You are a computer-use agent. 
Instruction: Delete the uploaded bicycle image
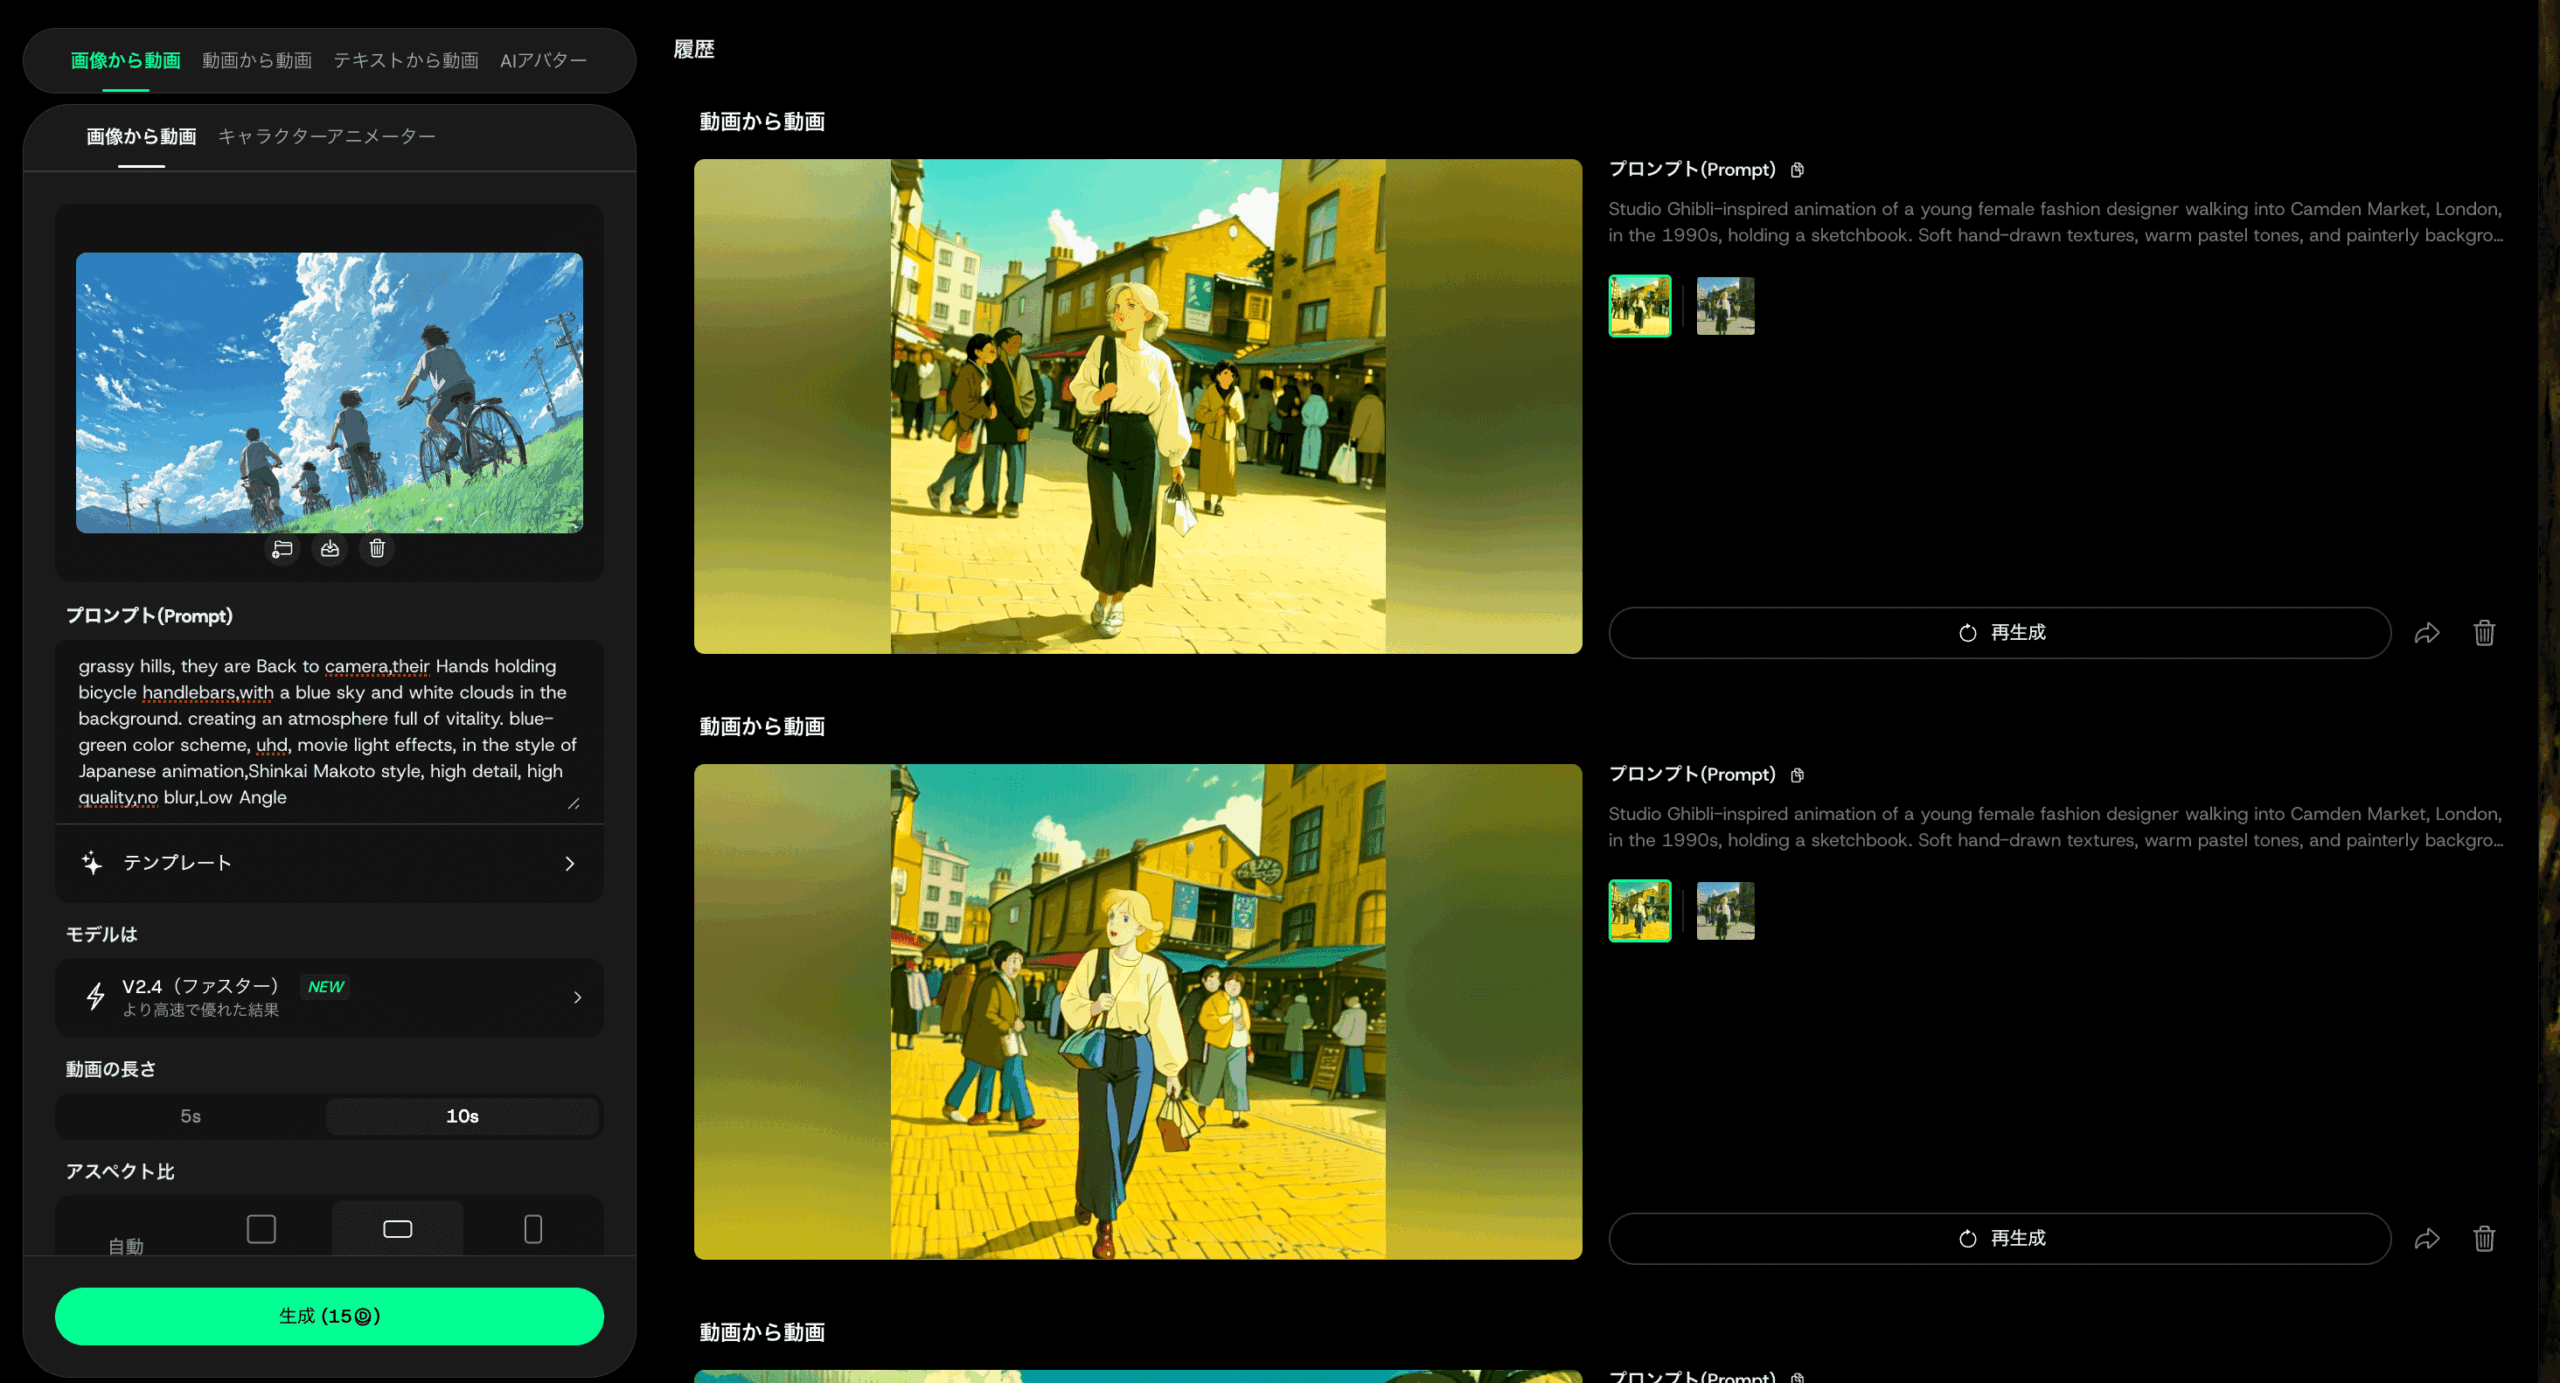click(377, 548)
